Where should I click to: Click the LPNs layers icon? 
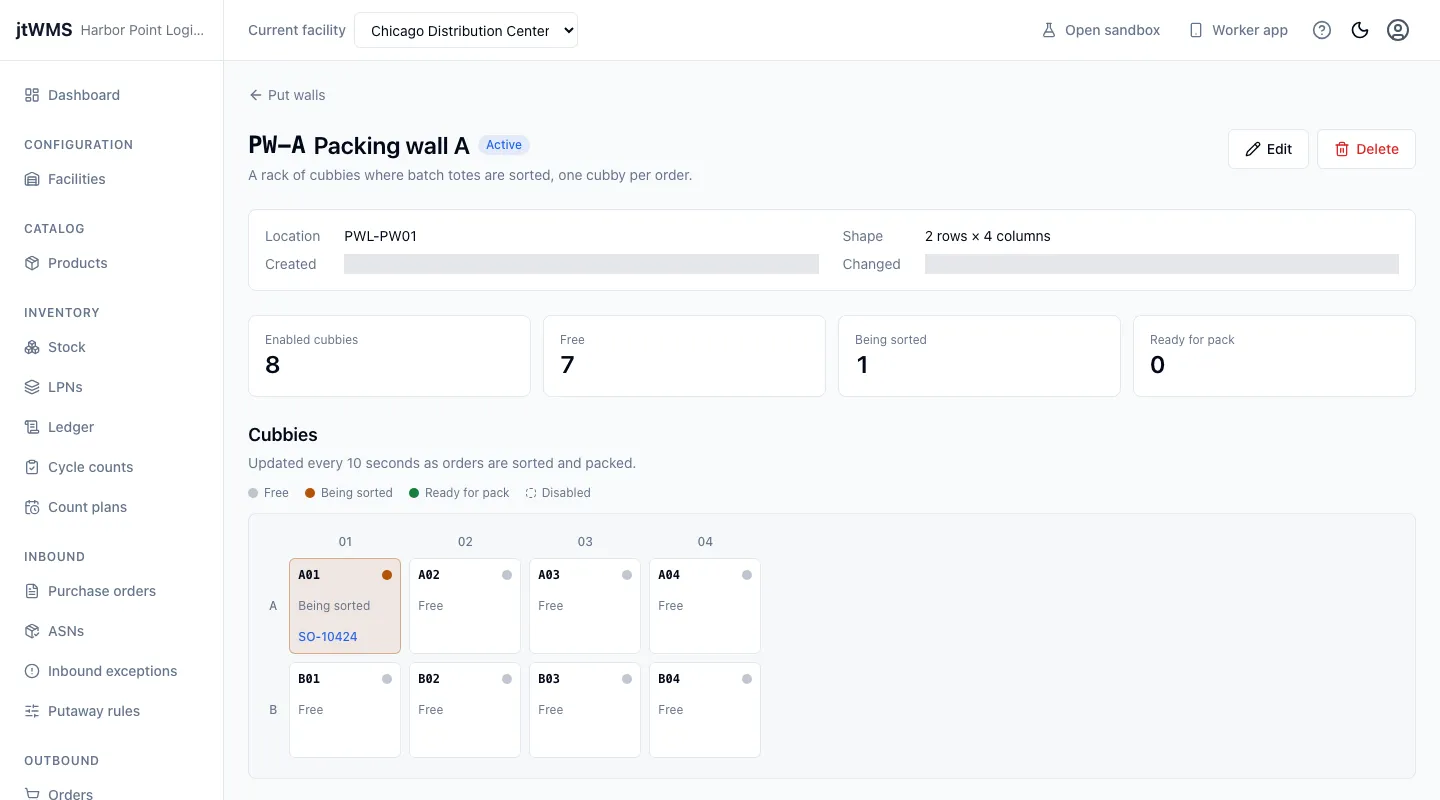click(x=32, y=387)
